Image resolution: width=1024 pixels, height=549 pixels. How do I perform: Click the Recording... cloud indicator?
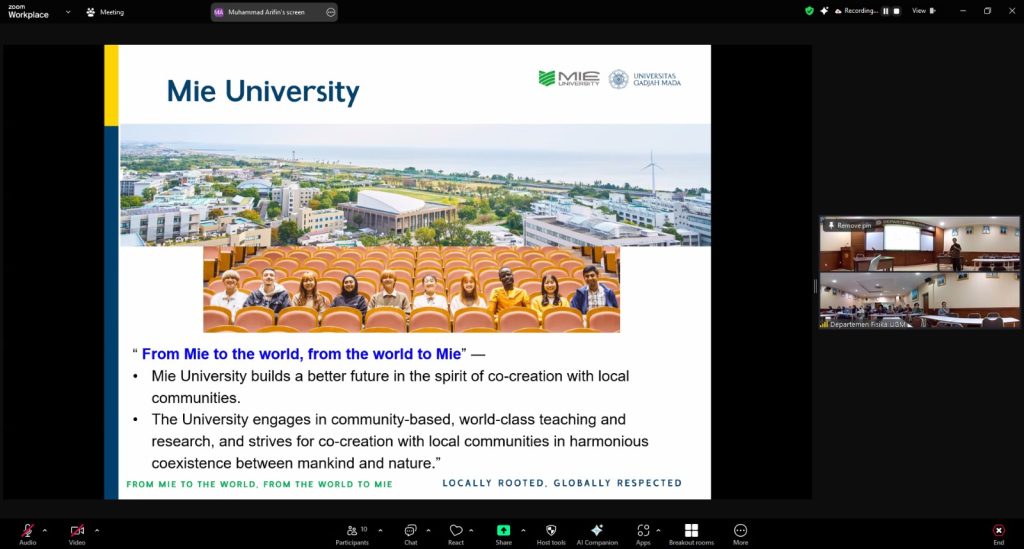pyautogui.click(x=856, y=11)
